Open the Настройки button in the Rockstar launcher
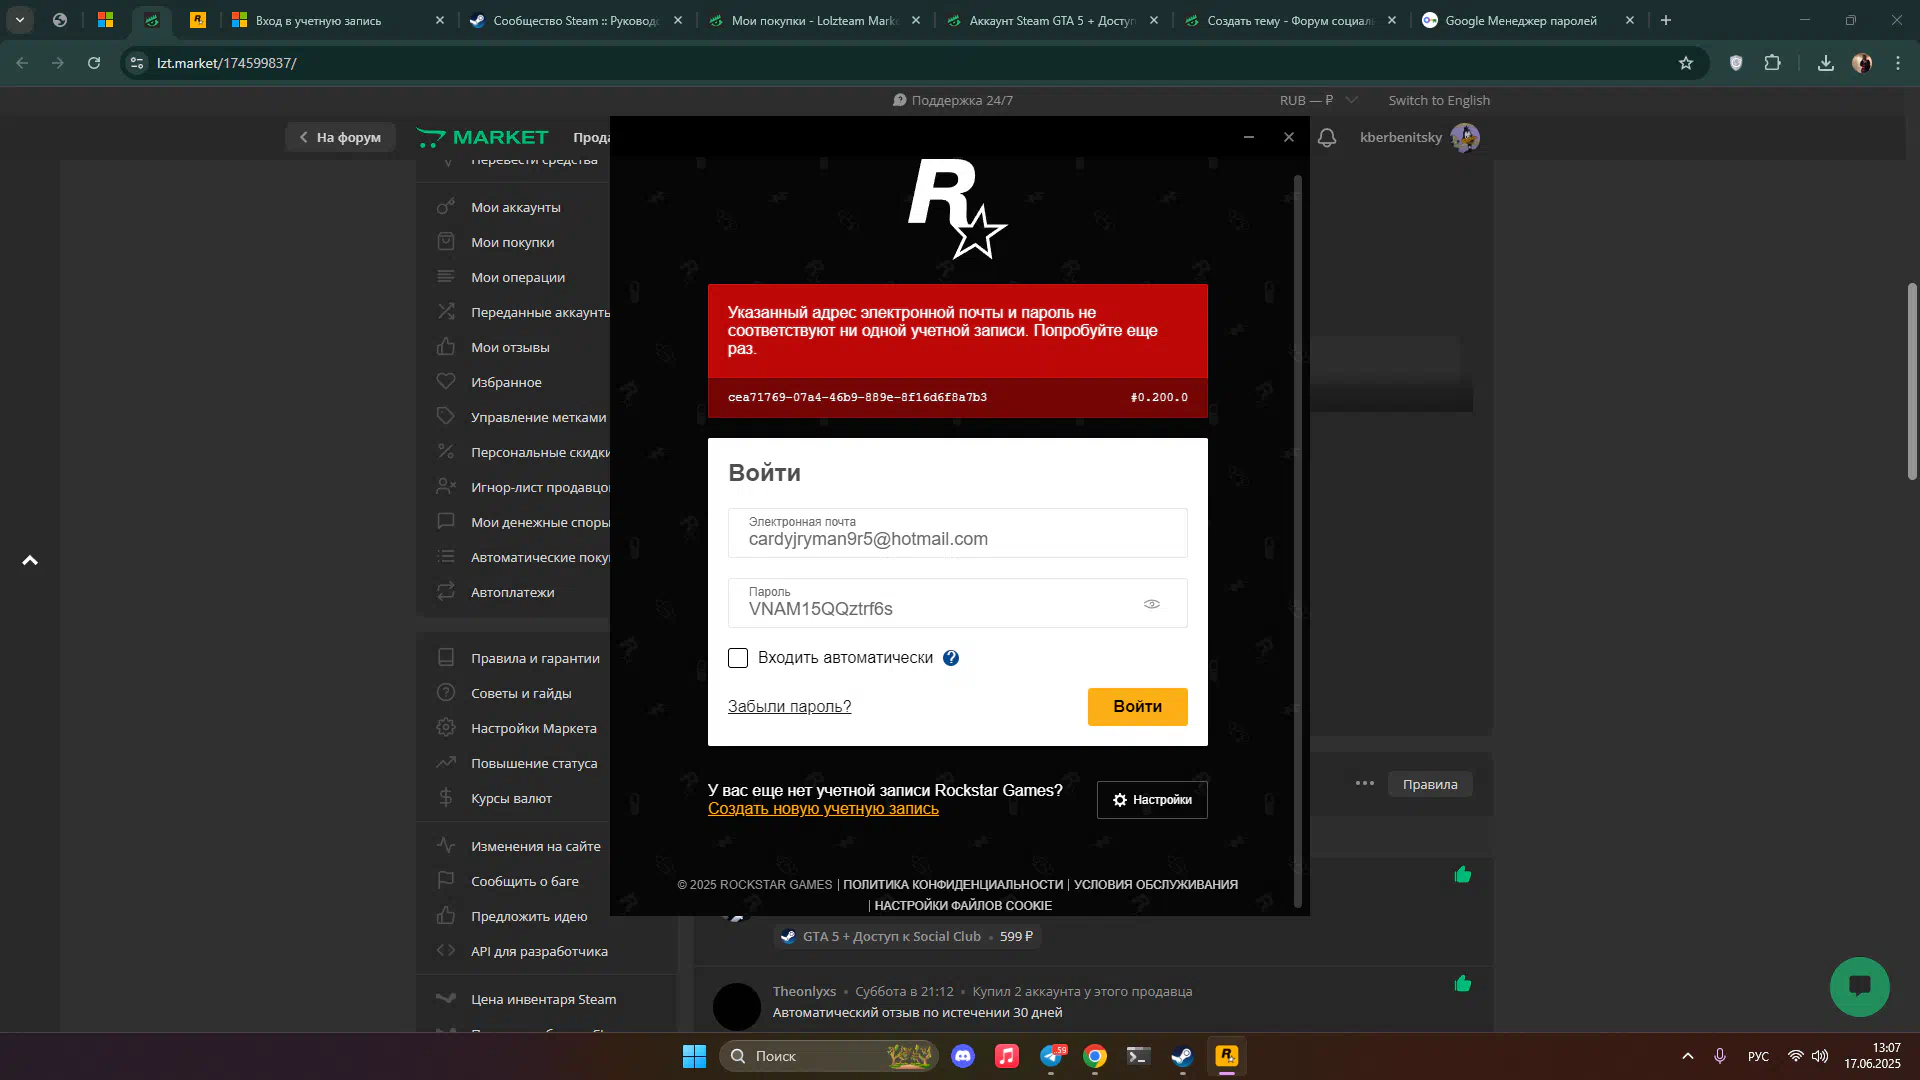Screen dimensions: 1920x1080 tap(1152, 800)
